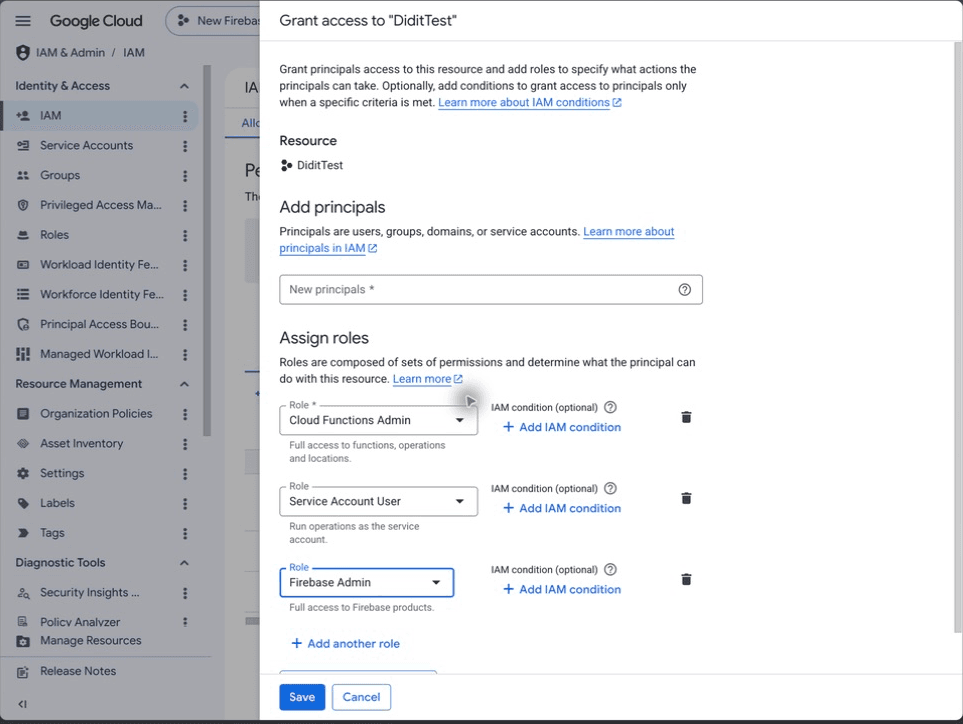Open Policy Analyzer in the sidebar
The height and width of the screenshot is (724, 963).
pyautogui.click(x=80, y=622)
